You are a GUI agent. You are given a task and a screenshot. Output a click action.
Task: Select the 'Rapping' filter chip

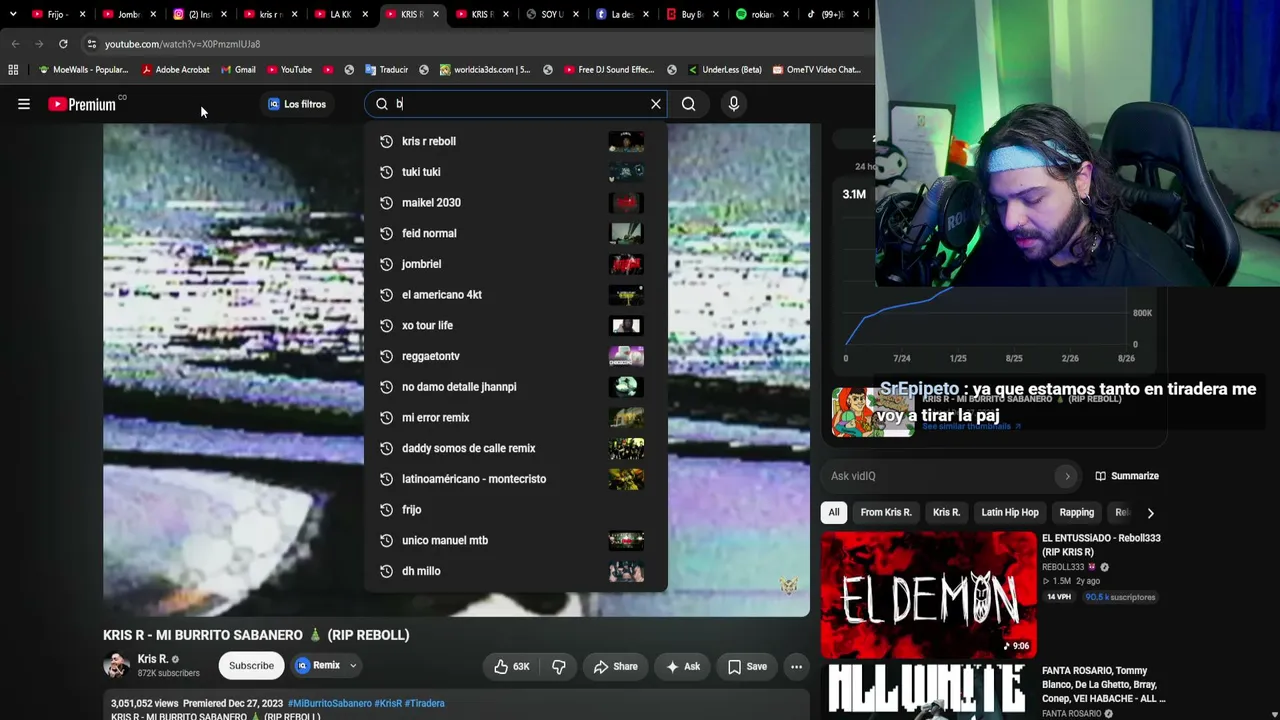[1077, 512]
